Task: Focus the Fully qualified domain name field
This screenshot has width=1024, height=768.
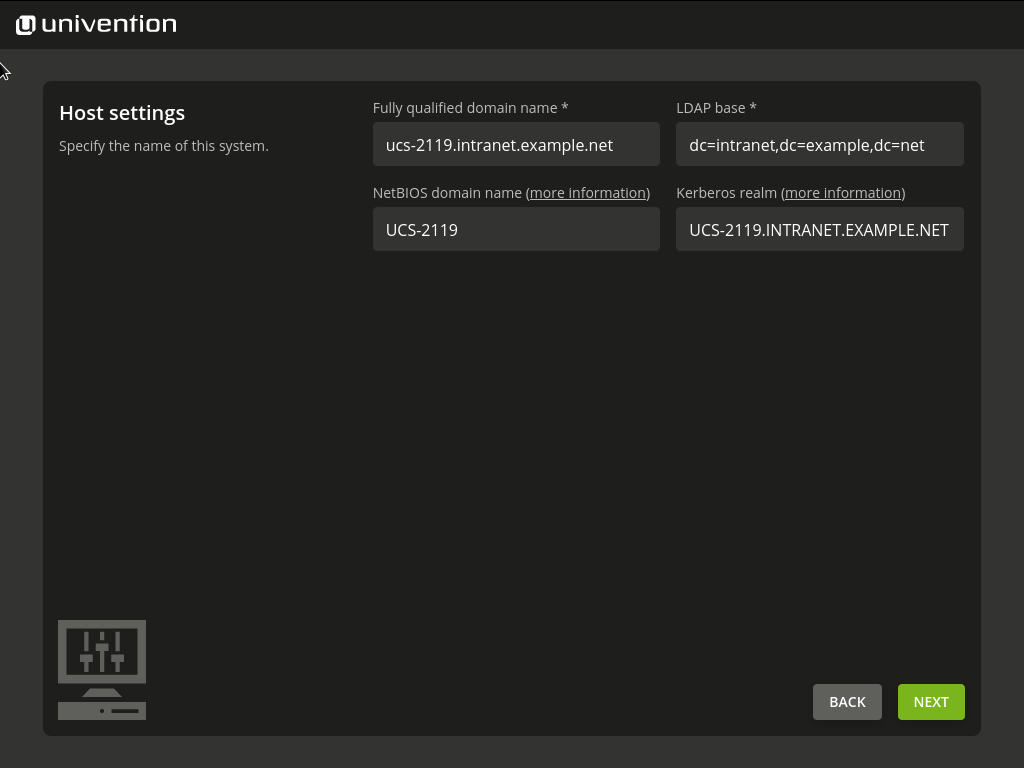Action: click(x=515, y=145)
